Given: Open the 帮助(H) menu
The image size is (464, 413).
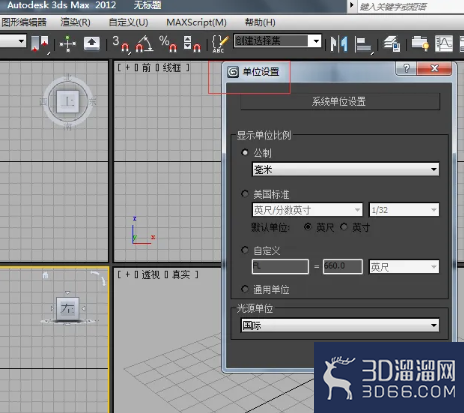Looking at the screenshot, I should coord(260,22).
